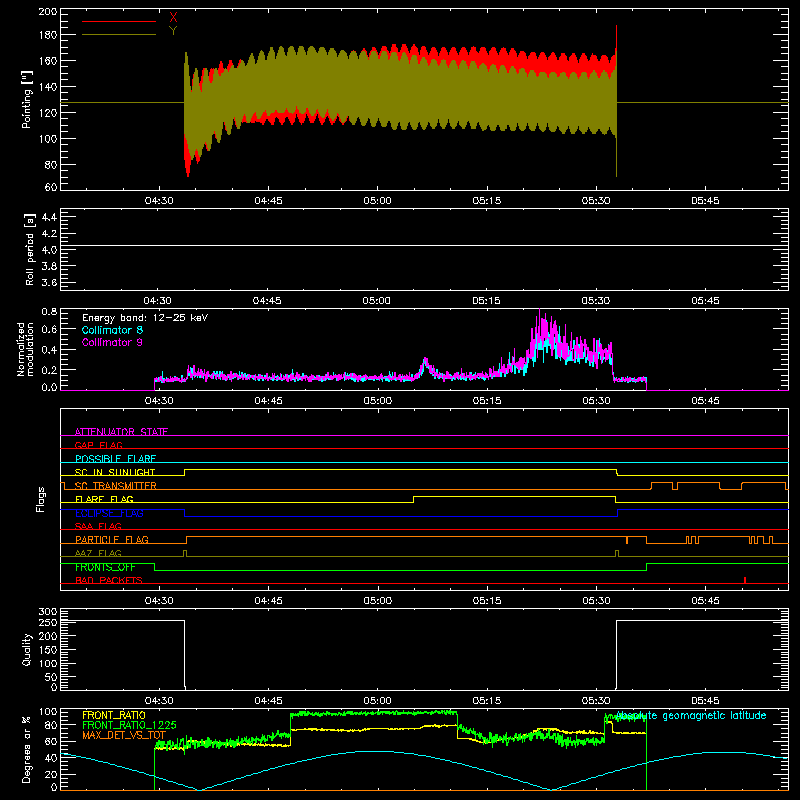Image resolution: width=800 pixels, height=800 pixels.
Task: Click the '0.8' tick on modulation axis
Action: pos(49,312)
